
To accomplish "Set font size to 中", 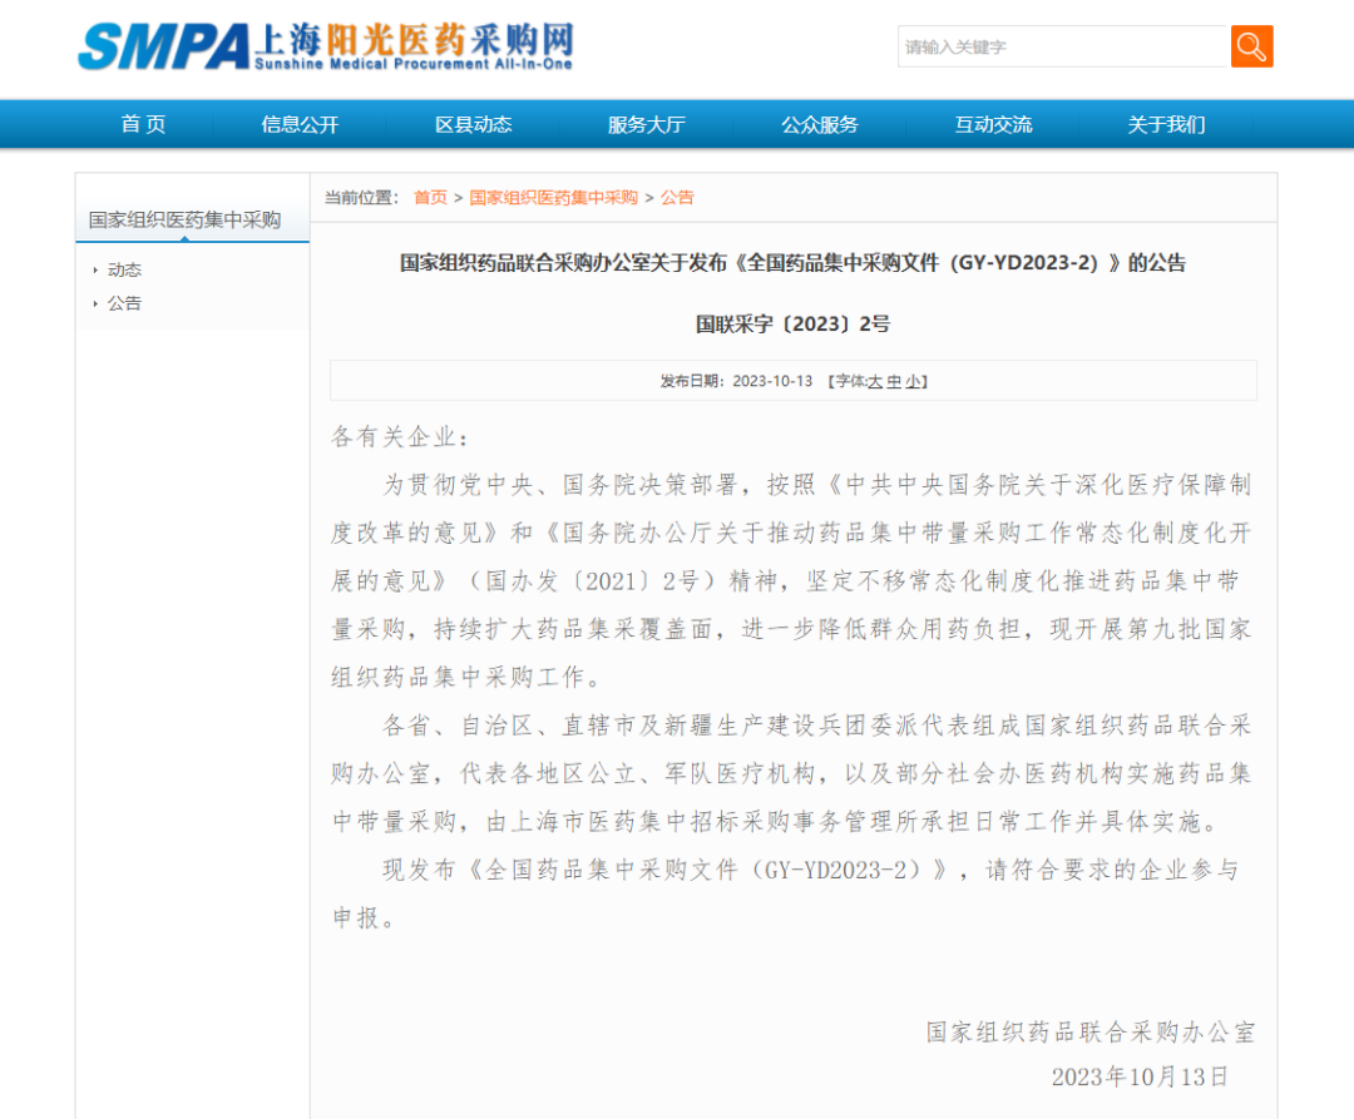I will 894,381.
